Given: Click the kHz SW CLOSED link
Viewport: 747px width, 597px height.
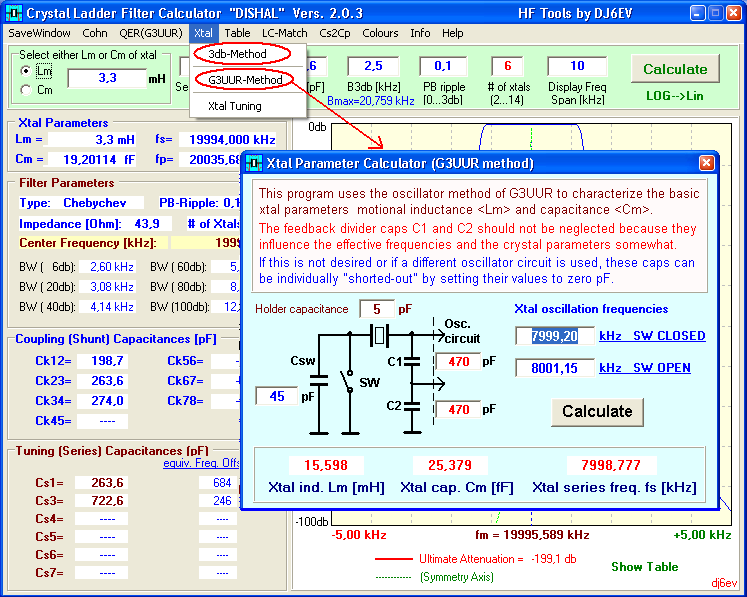Looking at the screenshot, I should [x=652, y=336].
